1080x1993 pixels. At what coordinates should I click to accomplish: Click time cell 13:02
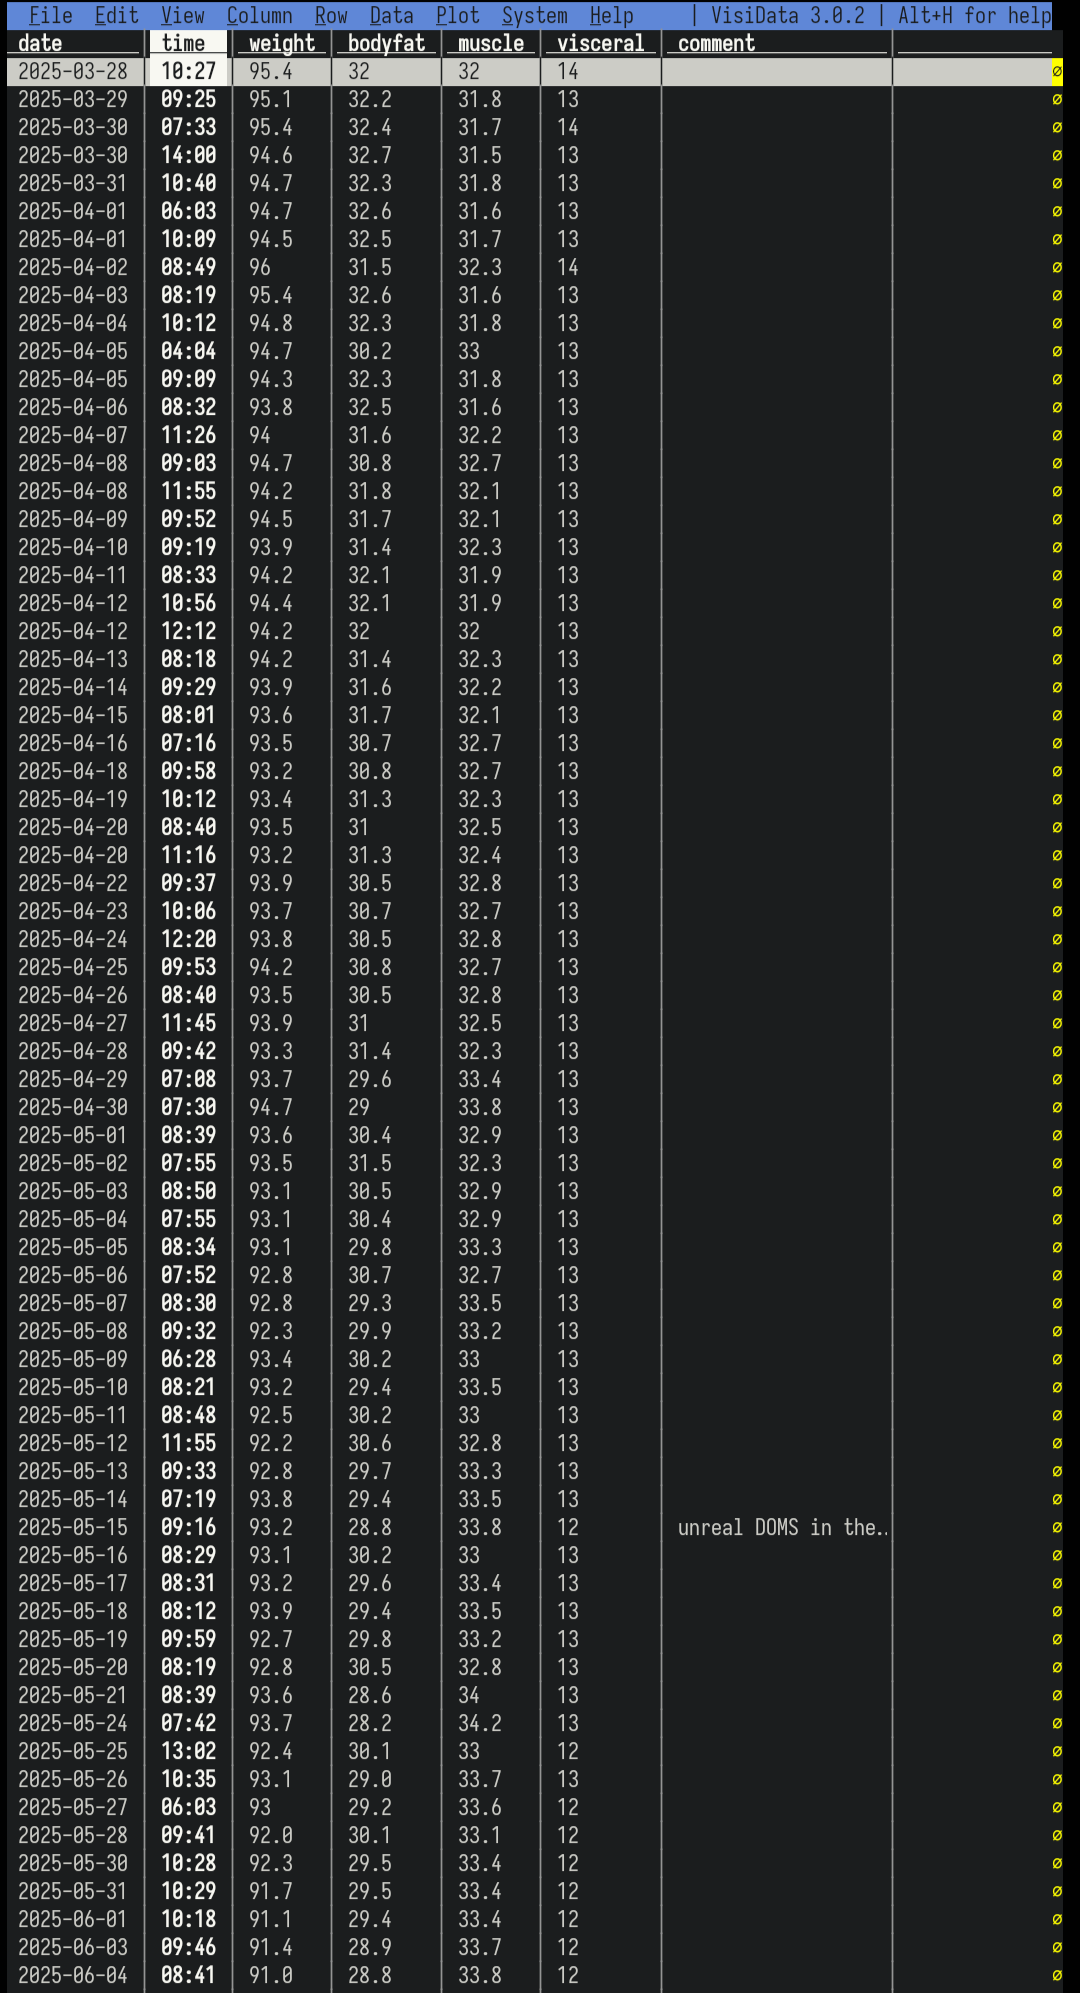pyautogui.click(x=188, y=1751)
